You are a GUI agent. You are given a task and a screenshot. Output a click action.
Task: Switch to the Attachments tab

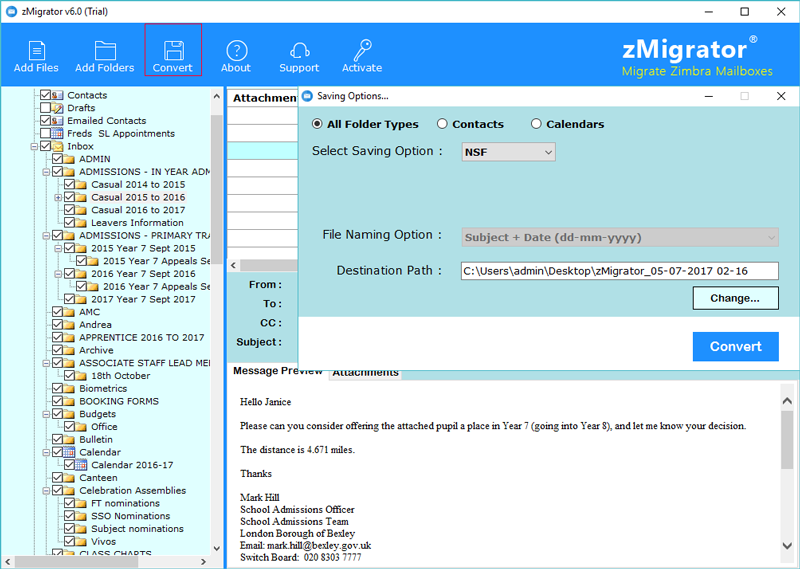365,373
